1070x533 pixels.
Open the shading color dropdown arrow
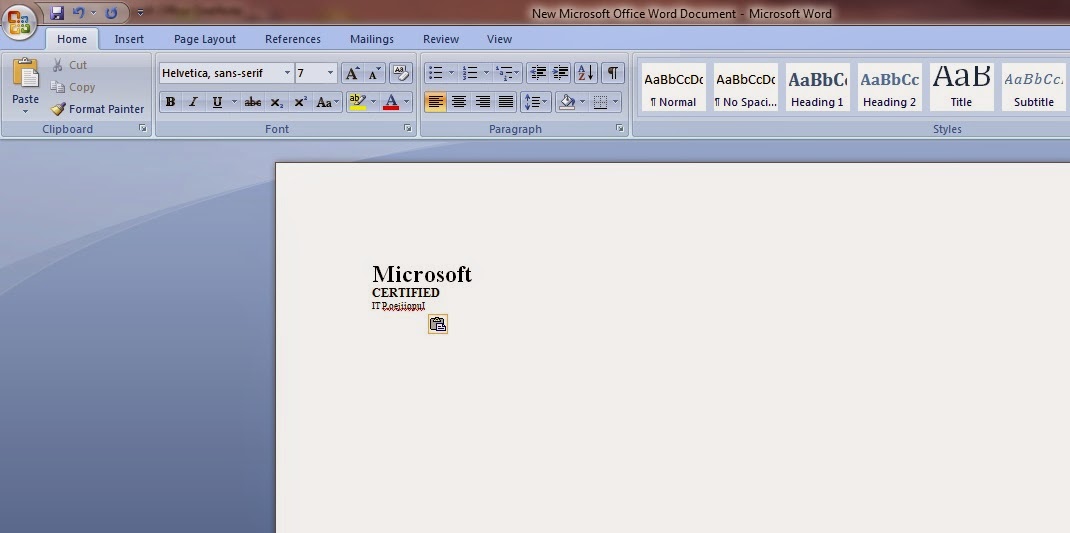click(582, 102)
